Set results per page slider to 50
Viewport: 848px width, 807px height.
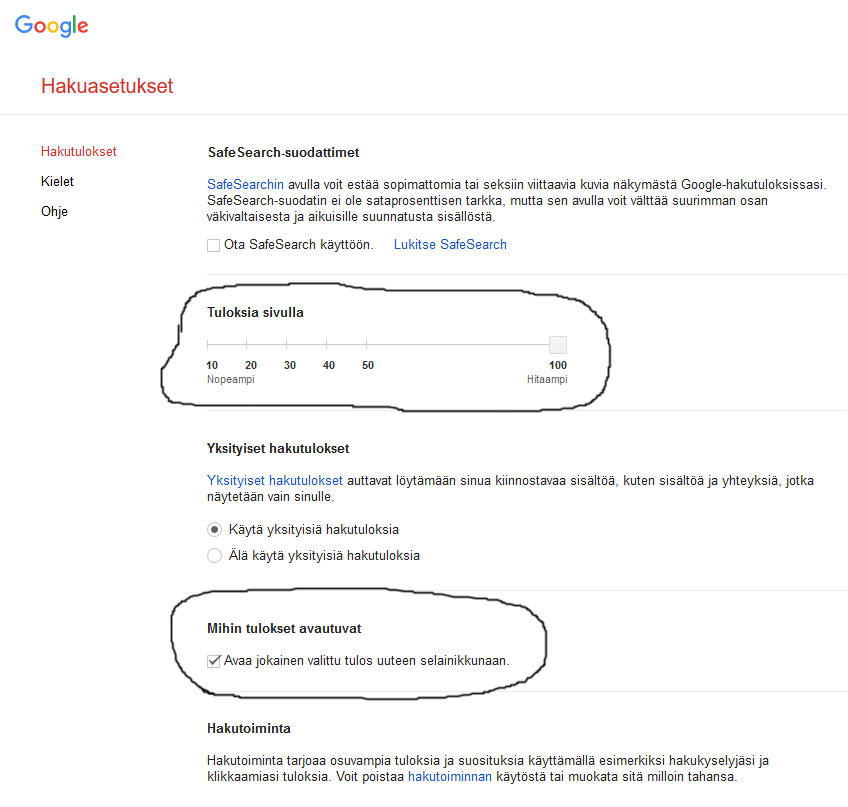[x=367, y=345]
